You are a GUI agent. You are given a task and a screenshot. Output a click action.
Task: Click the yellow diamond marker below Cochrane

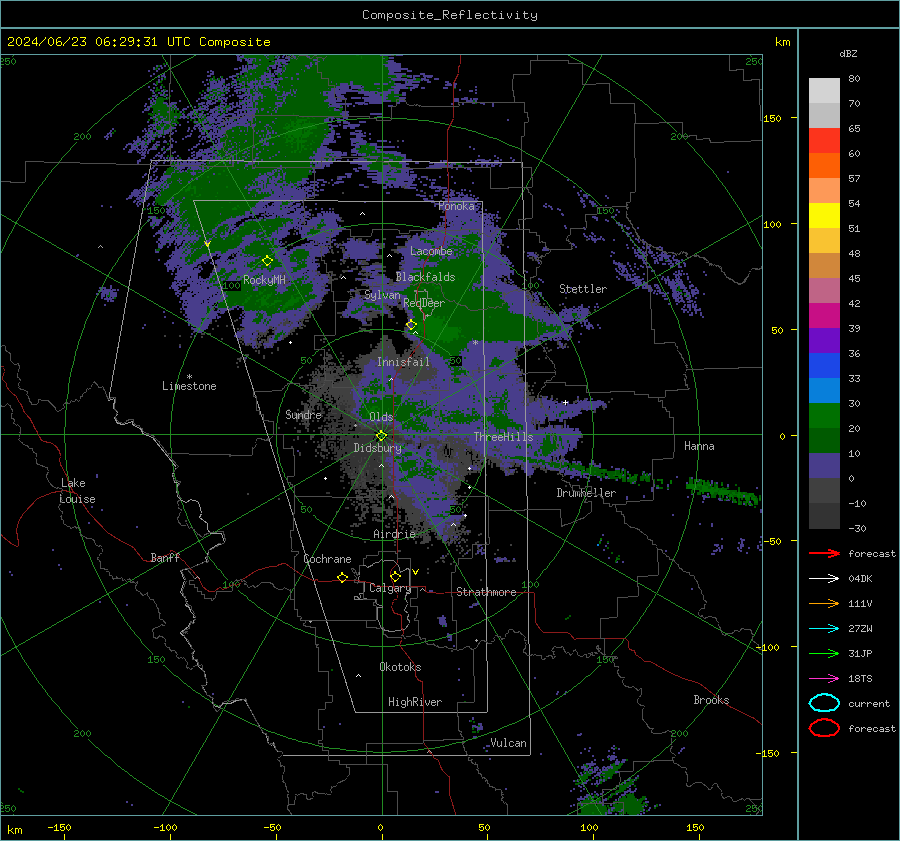click(x=342, y=577)
